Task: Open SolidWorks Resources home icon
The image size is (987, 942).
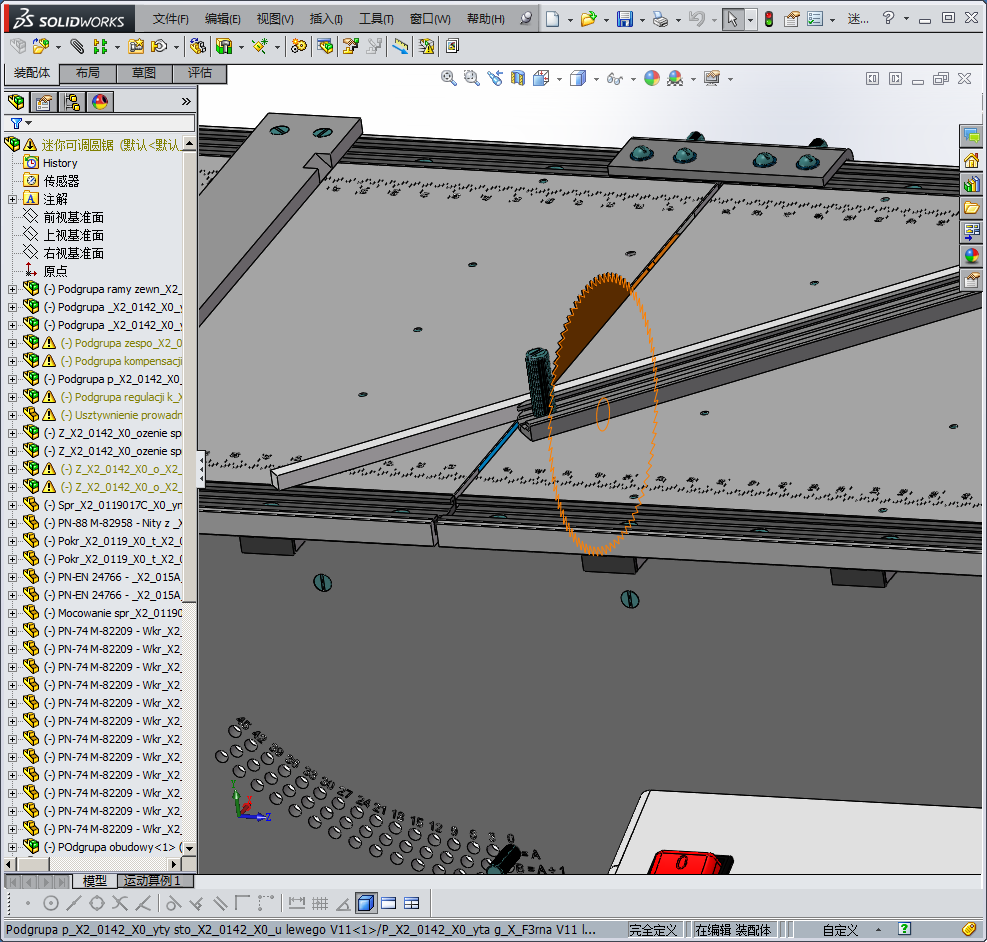Action: coord(971,161)
